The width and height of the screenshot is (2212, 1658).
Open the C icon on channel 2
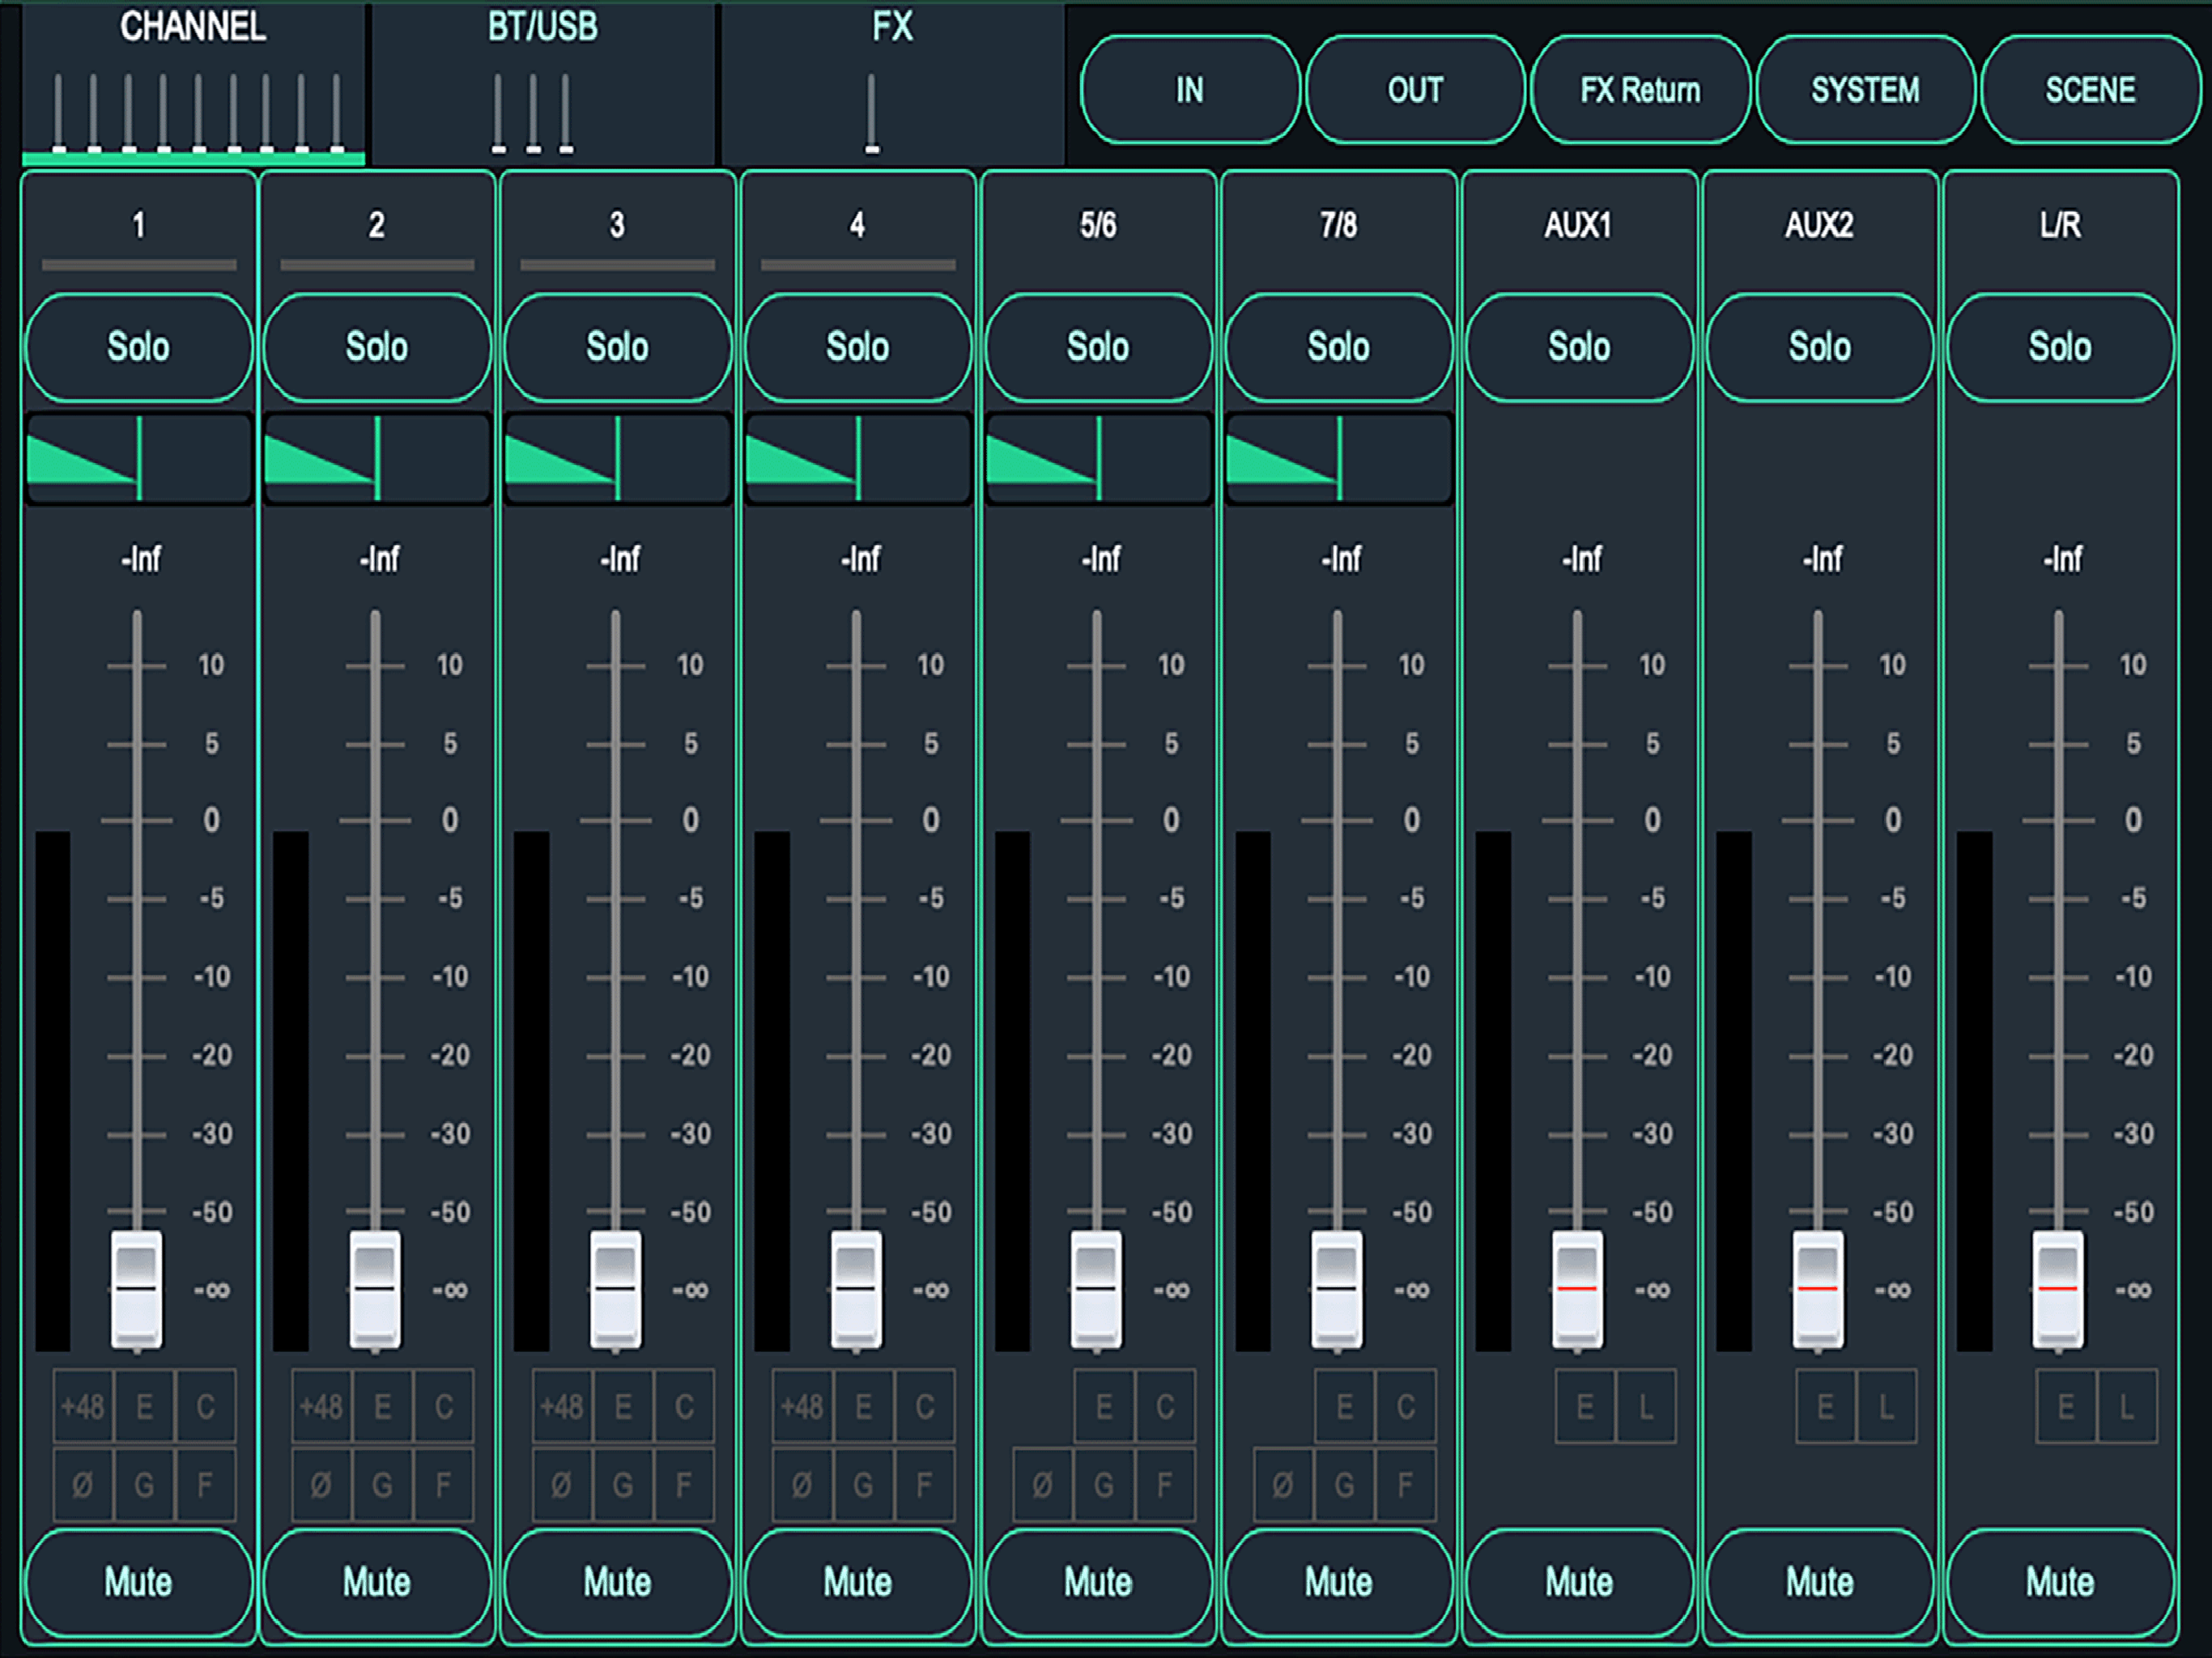(444, 1407)
